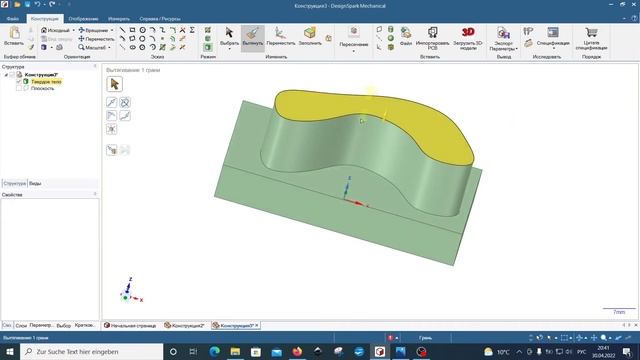Select the circle sketch tool in top row
Viewport: 640px width, 360px height.
click(142, 30)
